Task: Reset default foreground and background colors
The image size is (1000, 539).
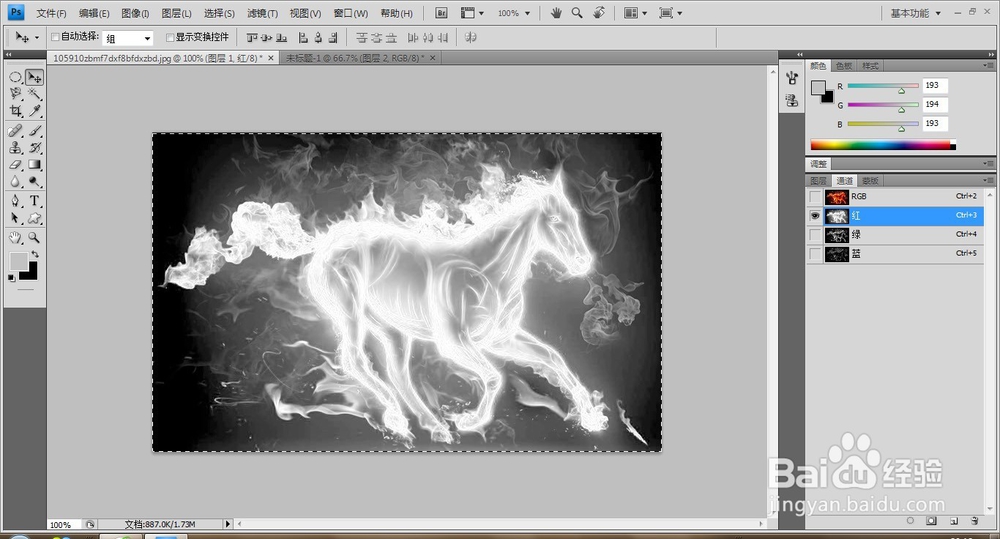Action: 11,278
